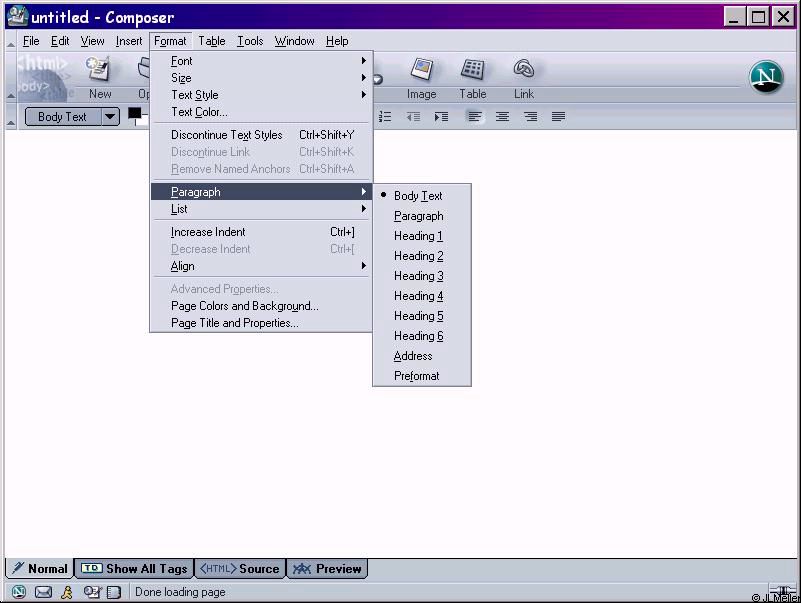Open the Insert menu
This screenshot has height=603, width=801.
coord(129,41)
